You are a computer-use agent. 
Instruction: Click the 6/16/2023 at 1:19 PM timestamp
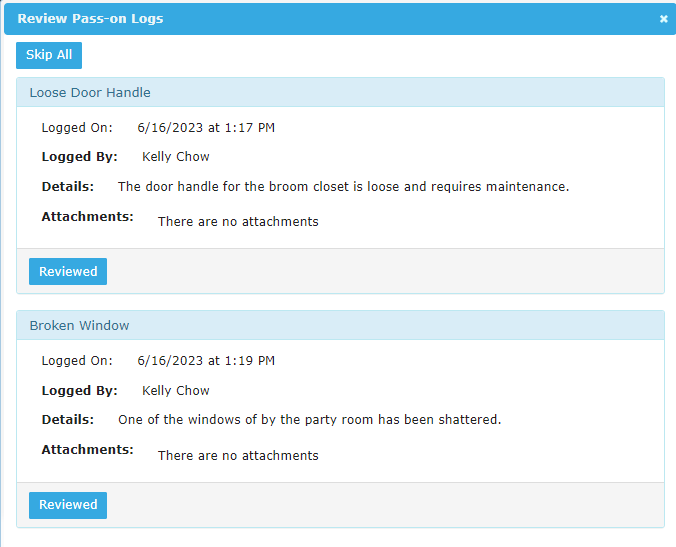tap(206, 361)
